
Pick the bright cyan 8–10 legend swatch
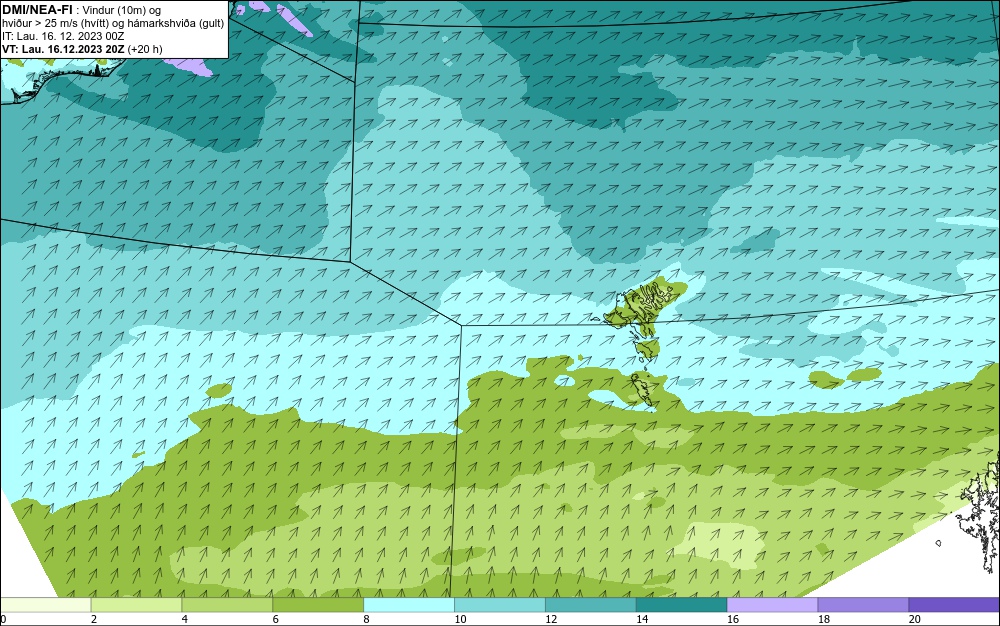(x=409, y=605)
